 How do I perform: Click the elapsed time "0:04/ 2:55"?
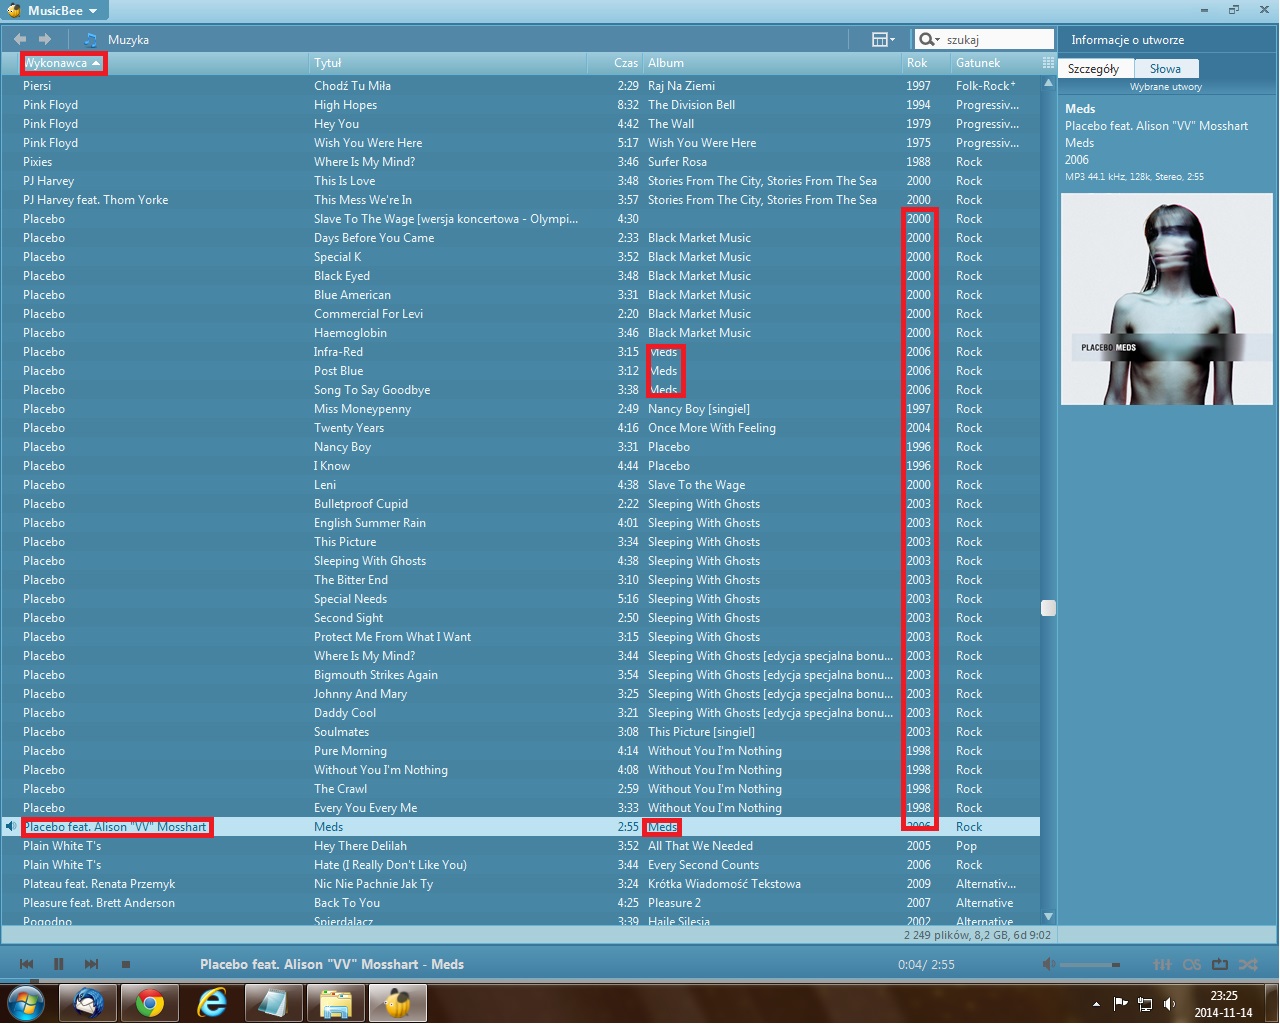[926, 965]
